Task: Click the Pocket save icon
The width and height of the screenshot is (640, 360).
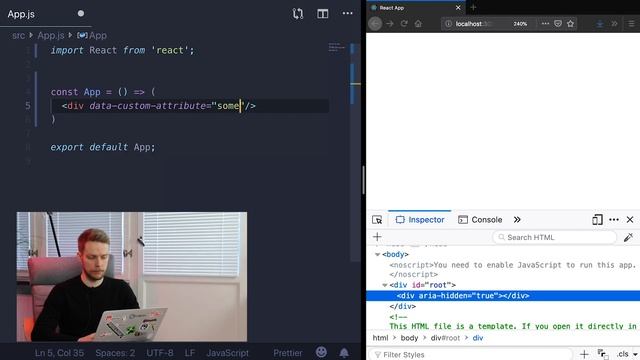Action: coord(558,24)
